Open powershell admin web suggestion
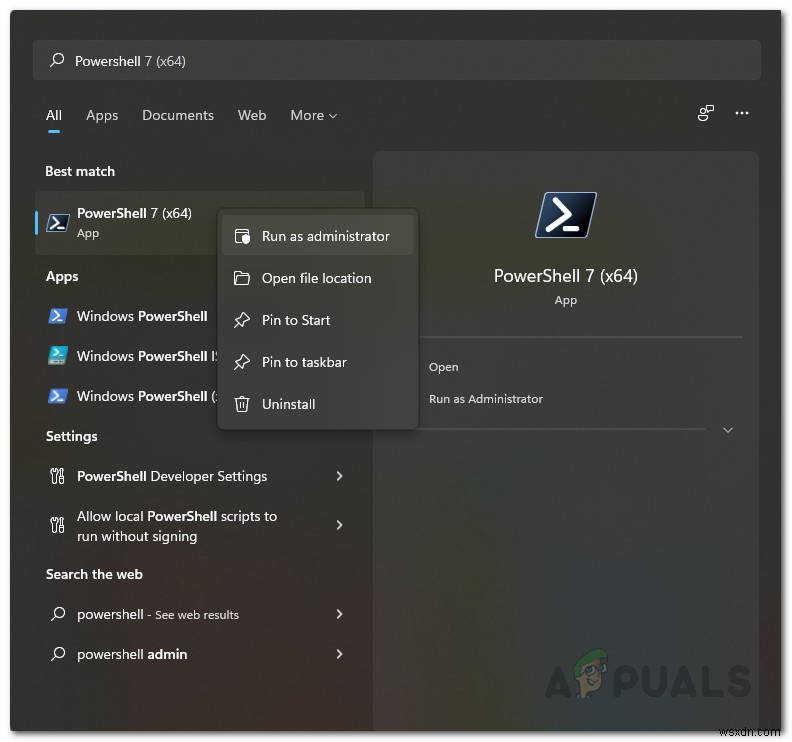The image size is (792, 742). coord(198,654)
